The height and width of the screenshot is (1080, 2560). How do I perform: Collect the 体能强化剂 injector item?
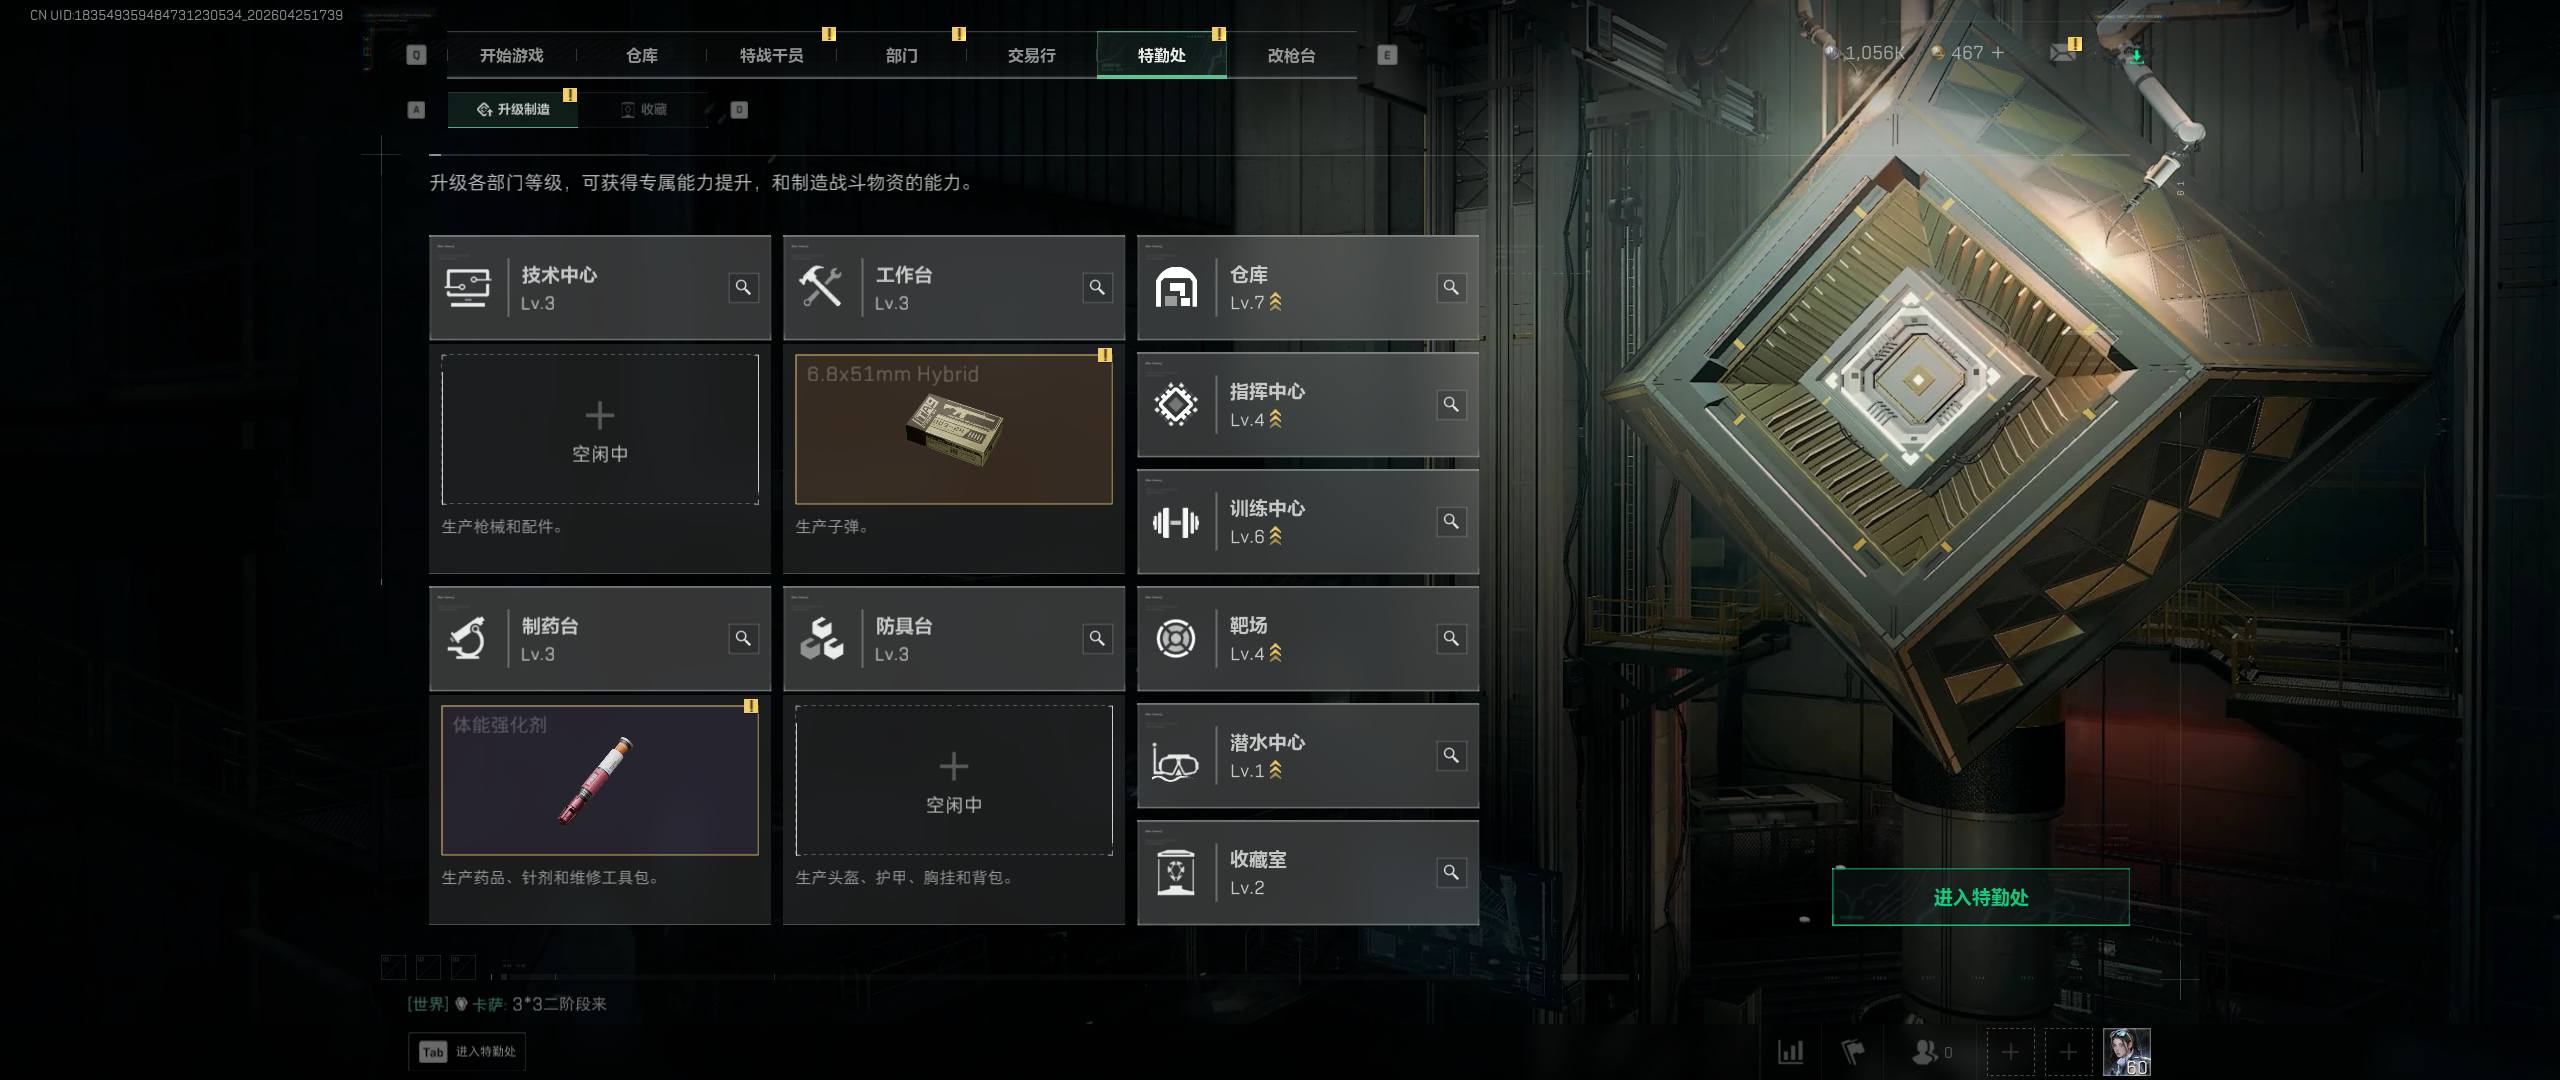(x=600, y=780)
